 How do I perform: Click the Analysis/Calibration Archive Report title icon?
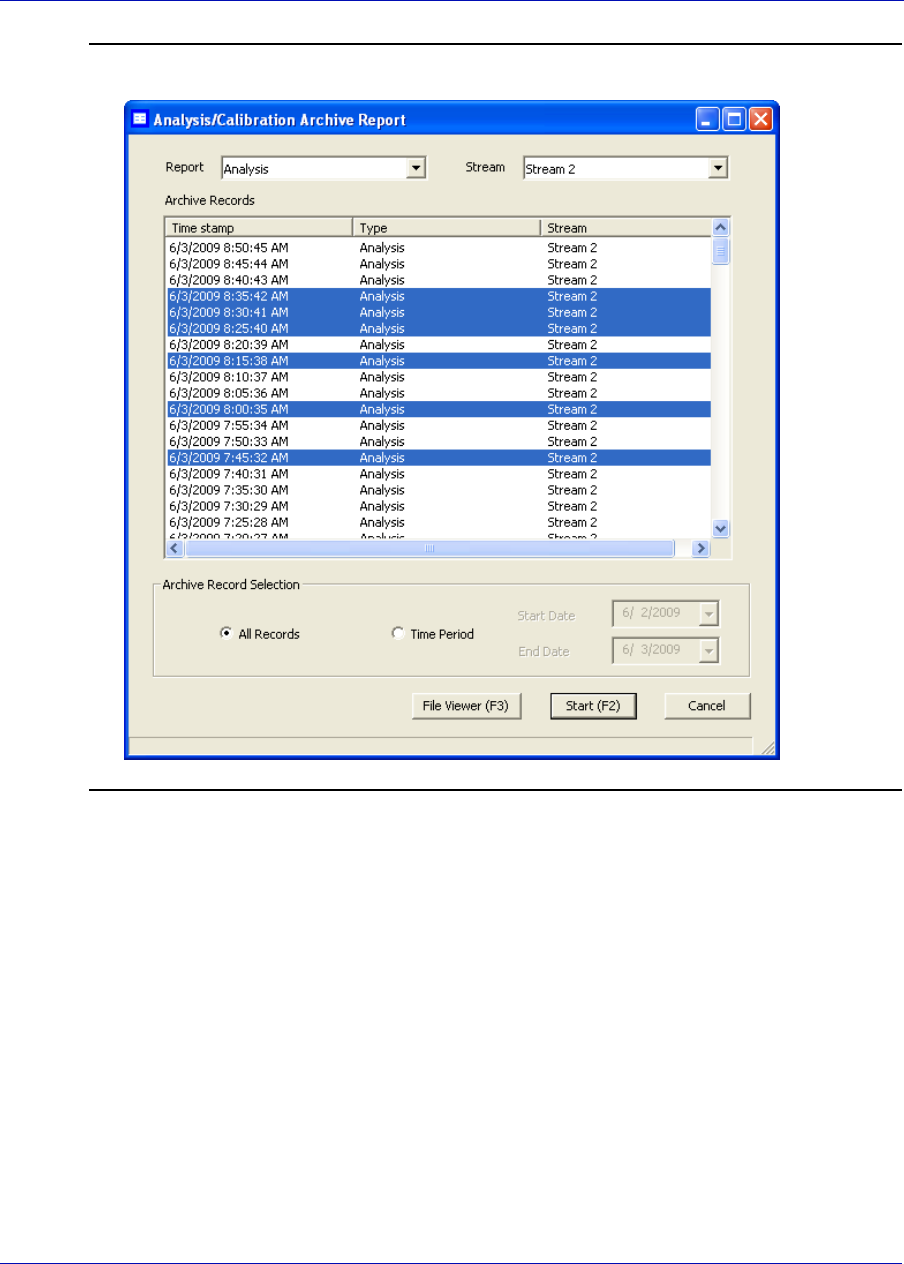point(140,120)
